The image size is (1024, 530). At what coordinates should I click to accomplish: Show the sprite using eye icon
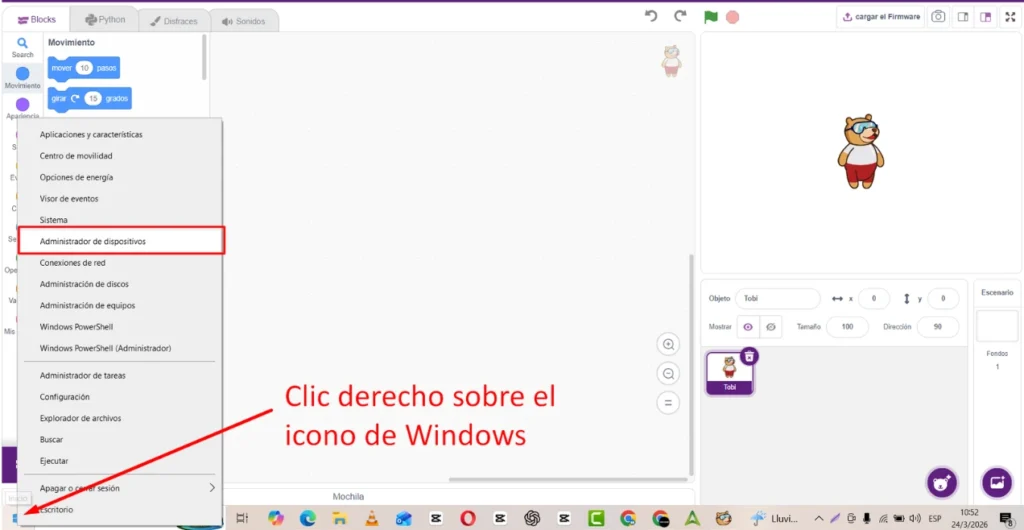coord(747,327)
